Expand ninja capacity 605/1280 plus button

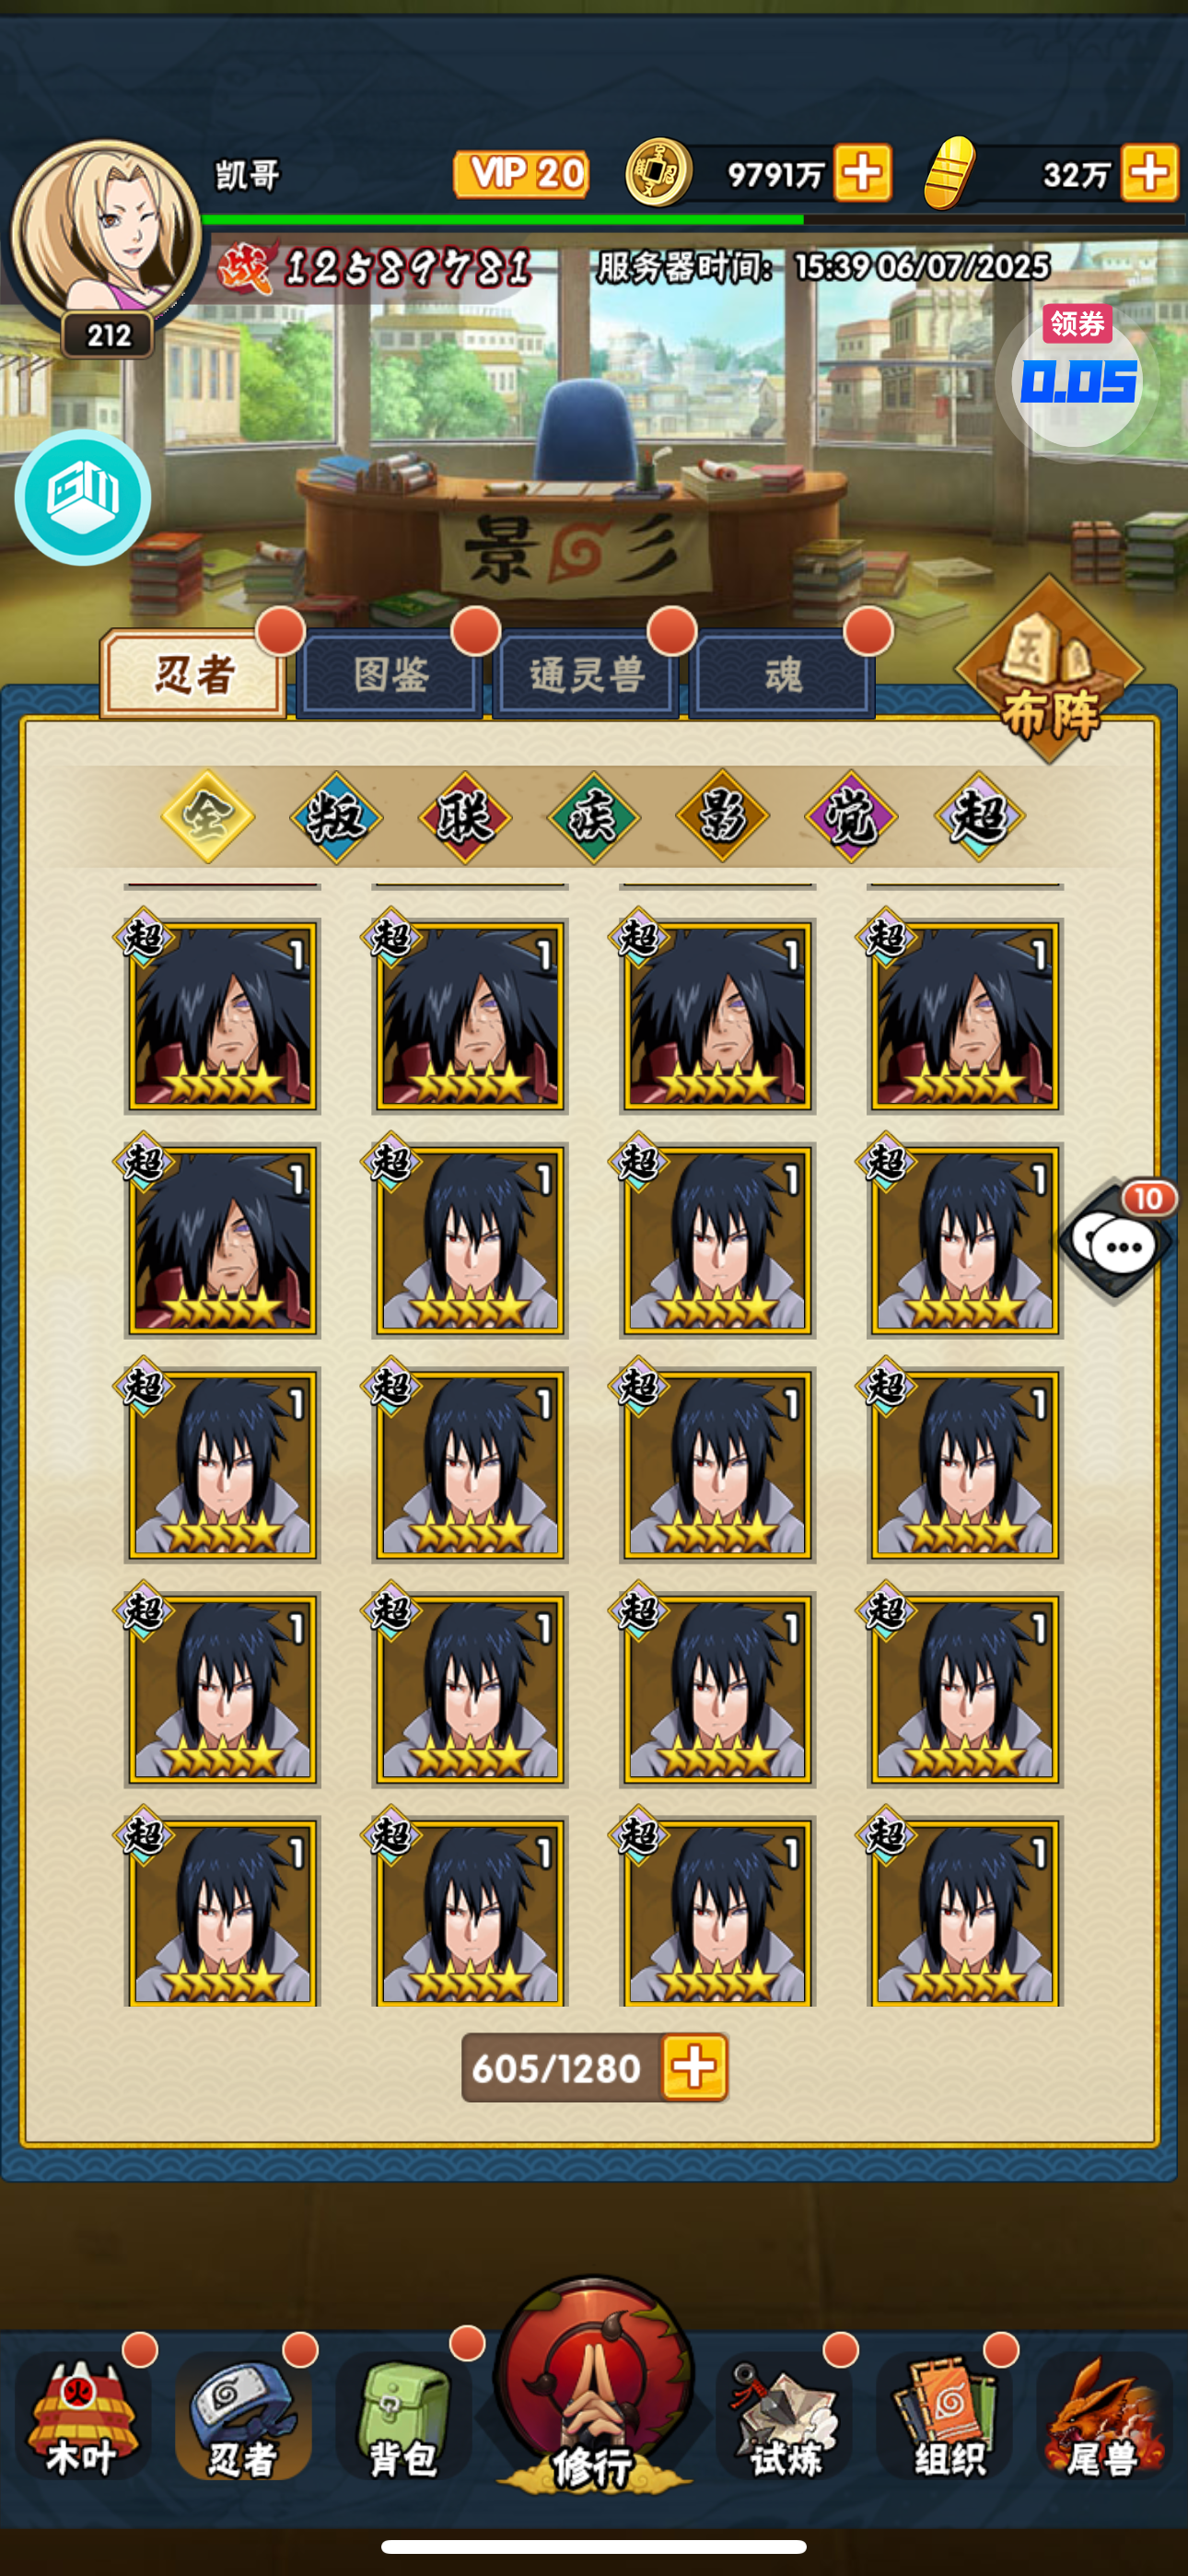coord(694,2067)
